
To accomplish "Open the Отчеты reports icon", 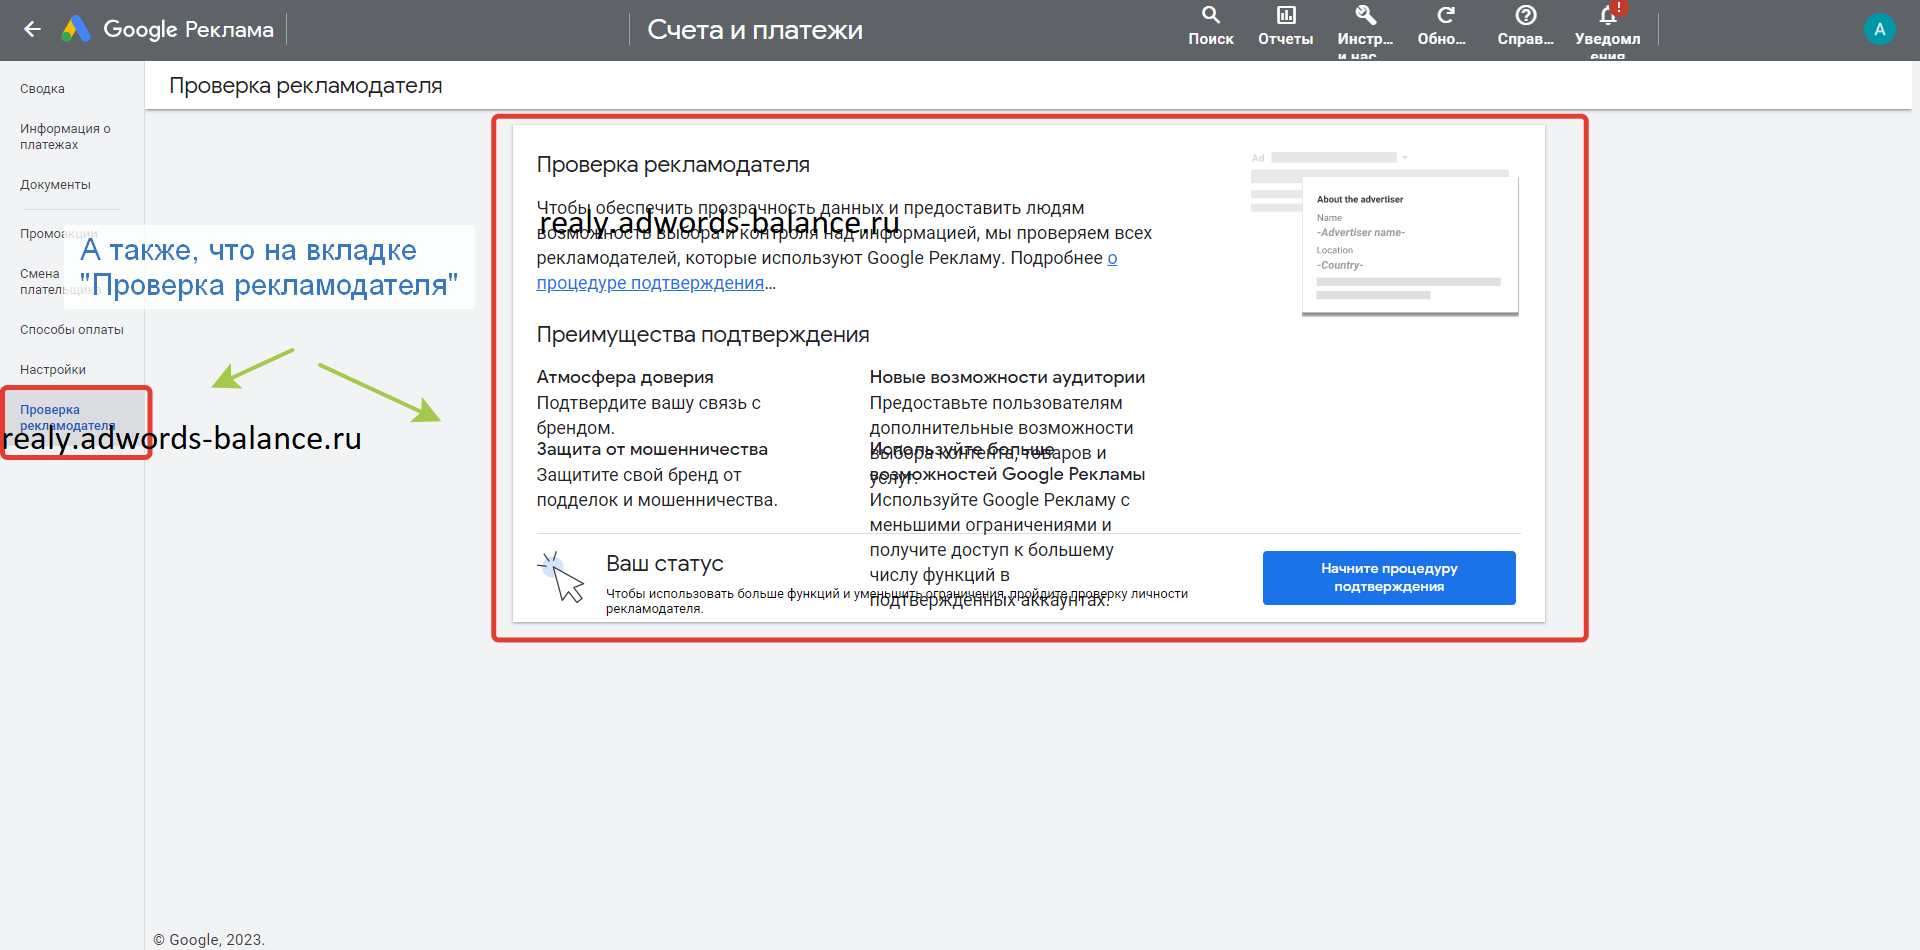I will [1285, 16].
